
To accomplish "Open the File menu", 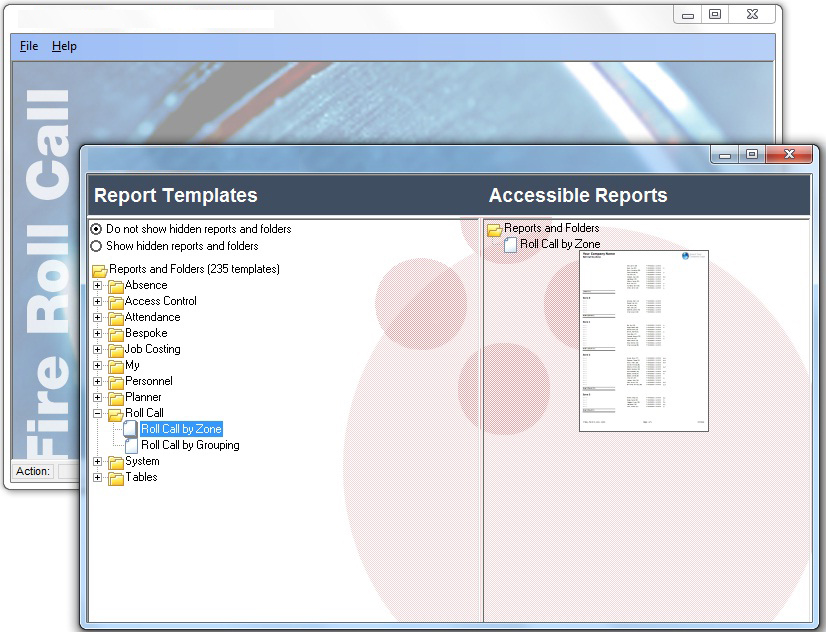I will pyautogui.click(x=29, y=46).
